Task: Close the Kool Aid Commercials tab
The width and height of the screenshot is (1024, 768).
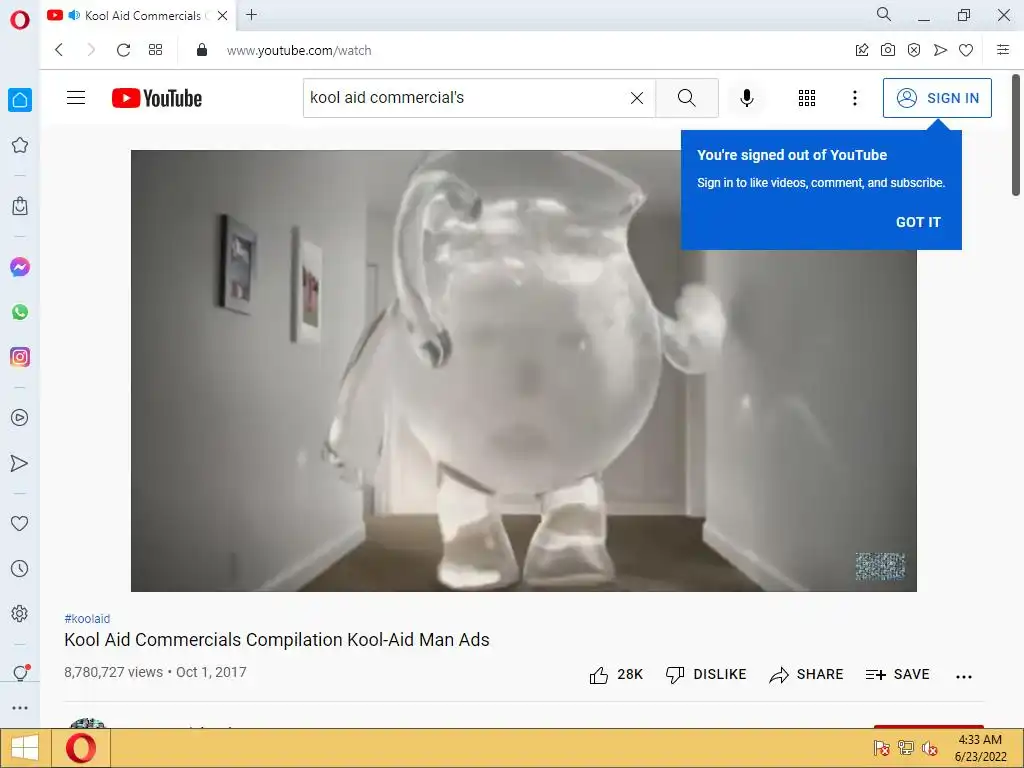Action: click(223, 16)
